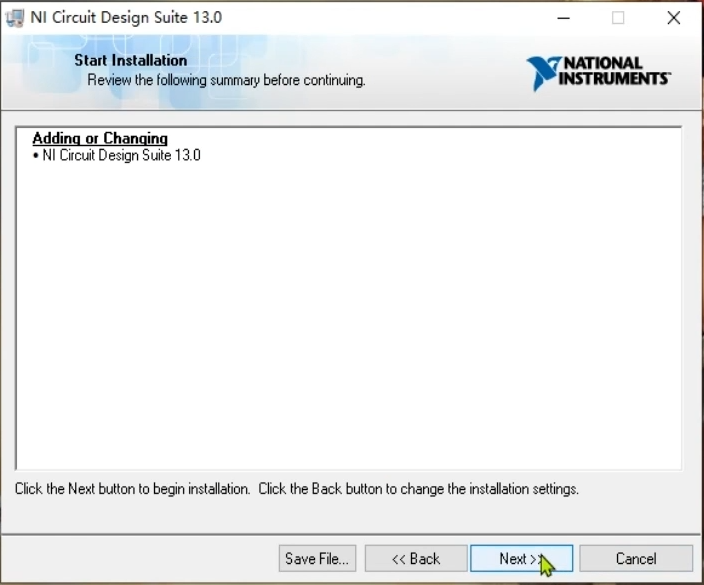704x585 pixels.
Task: Open the Save File... dialog
Action: point(317,559)
